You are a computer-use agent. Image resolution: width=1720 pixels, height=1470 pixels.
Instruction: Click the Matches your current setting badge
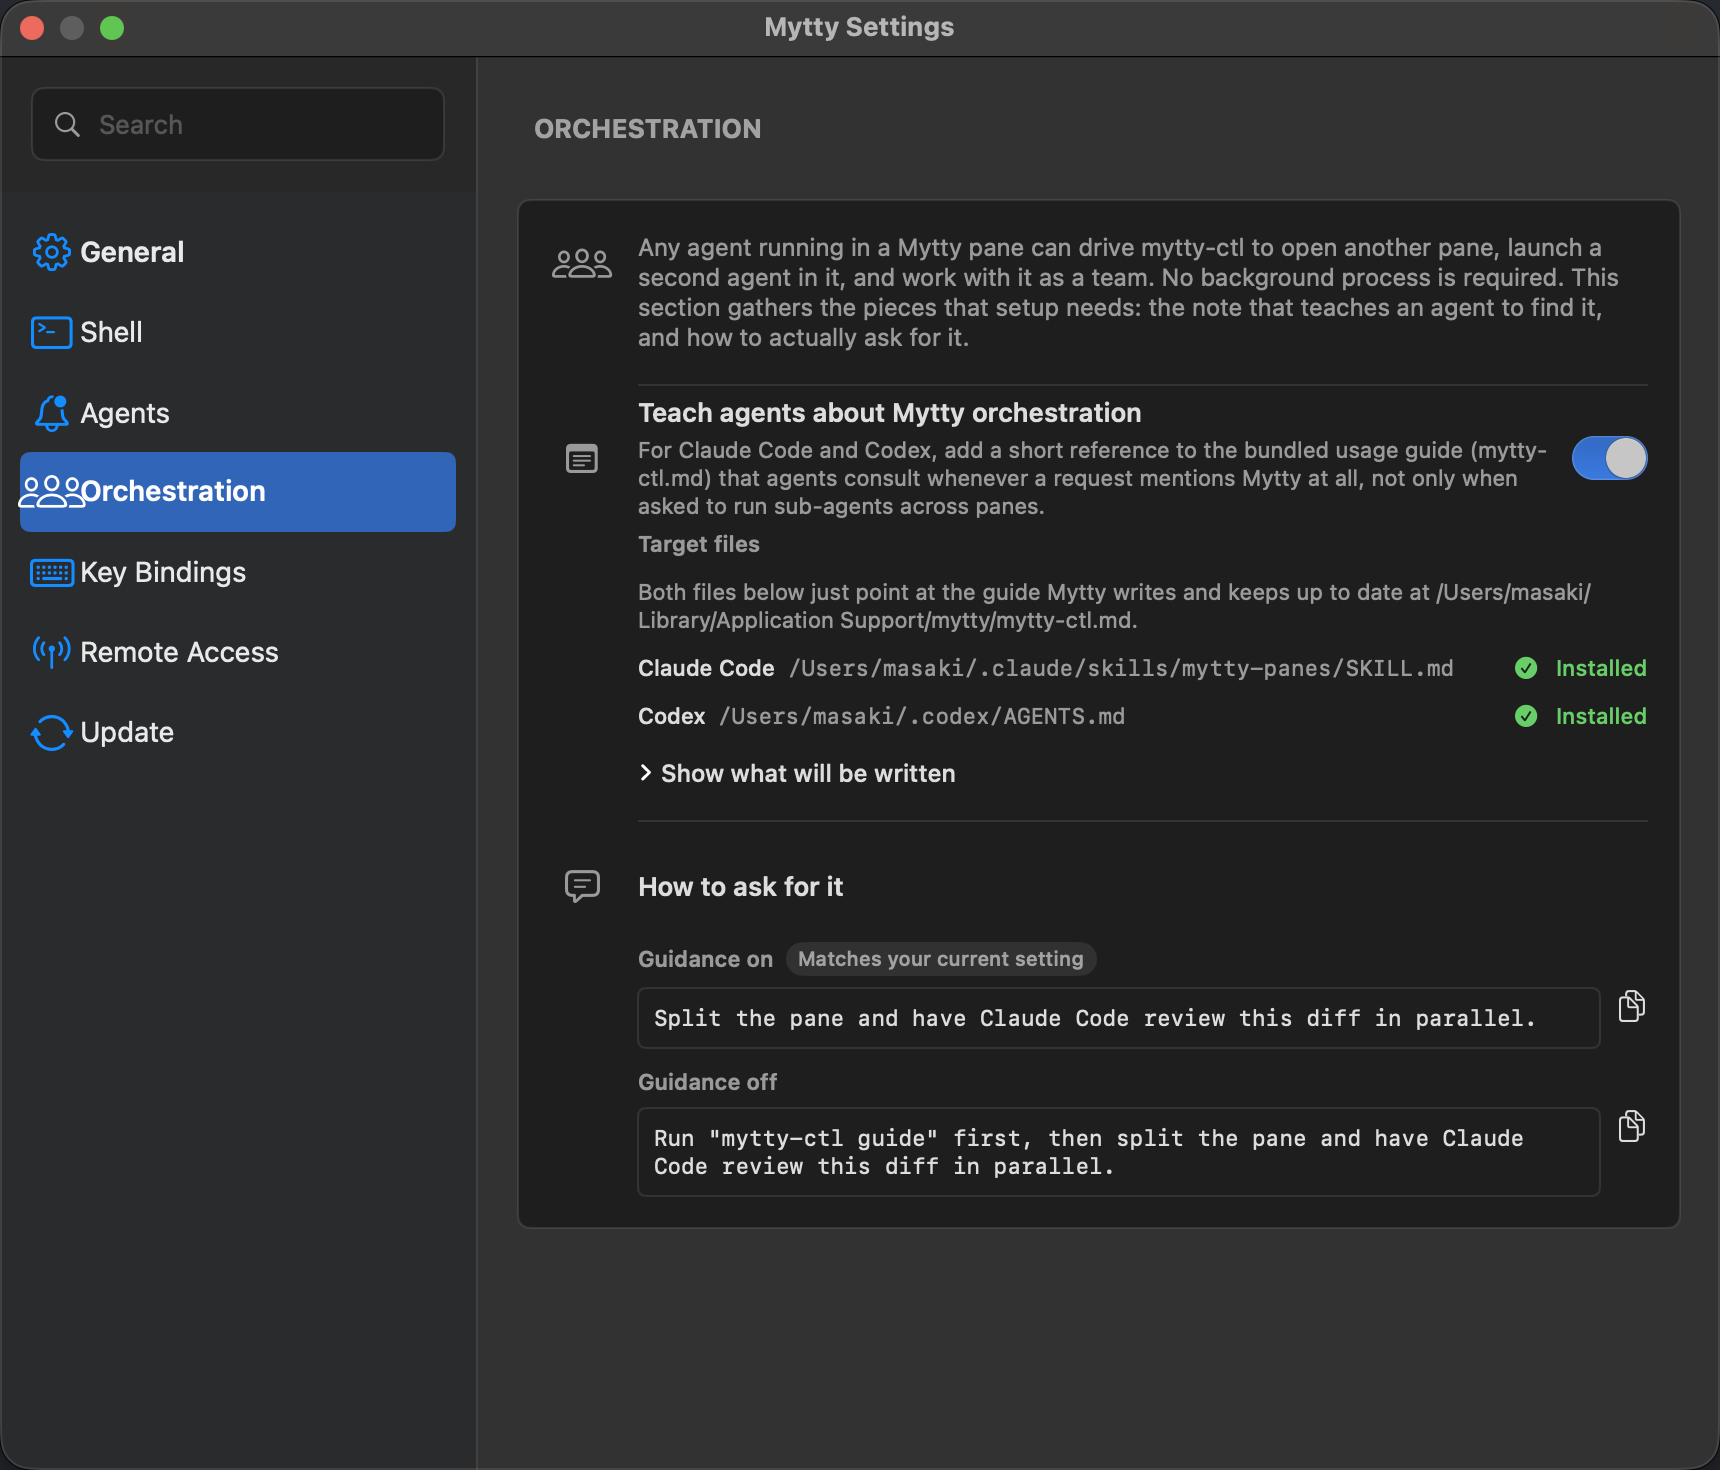941,959
